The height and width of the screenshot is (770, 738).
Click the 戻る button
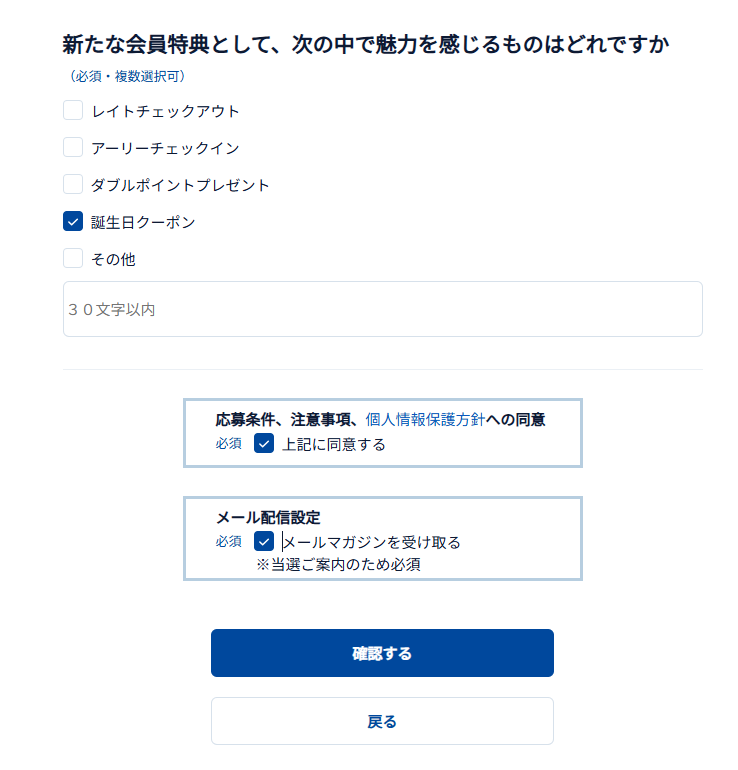tap(382, 721)
